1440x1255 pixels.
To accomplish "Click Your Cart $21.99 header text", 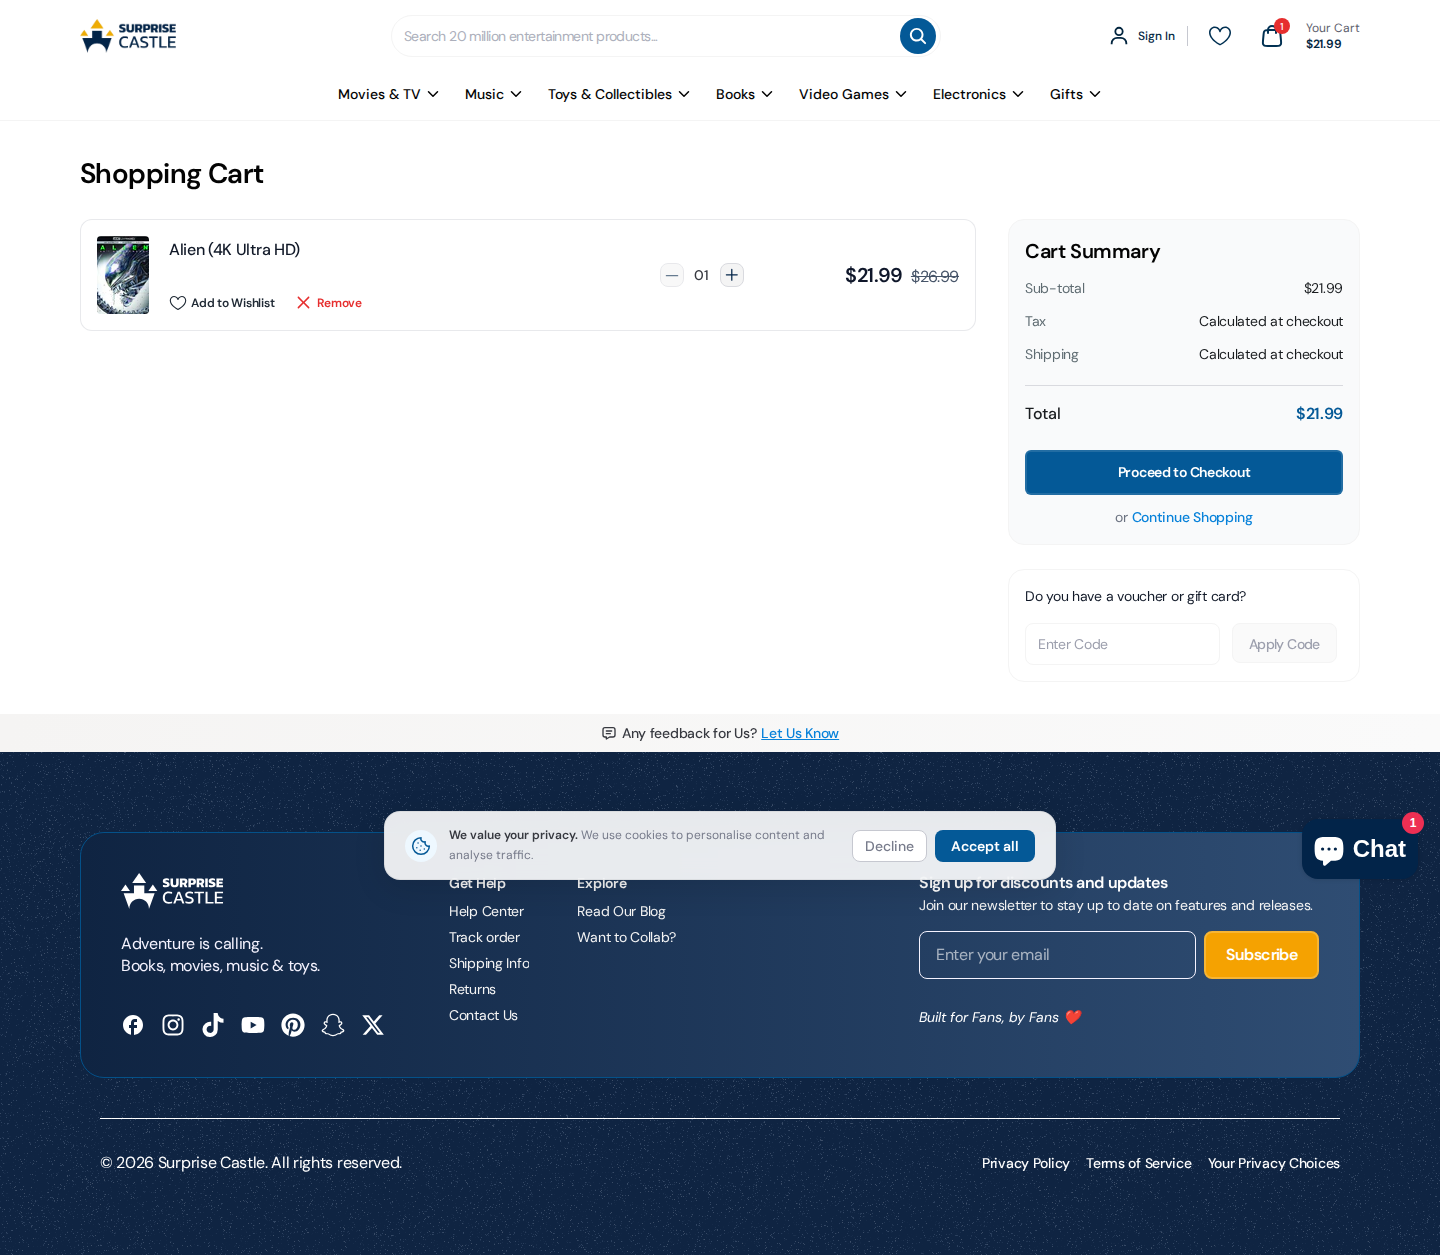I will click(1332, 36).
